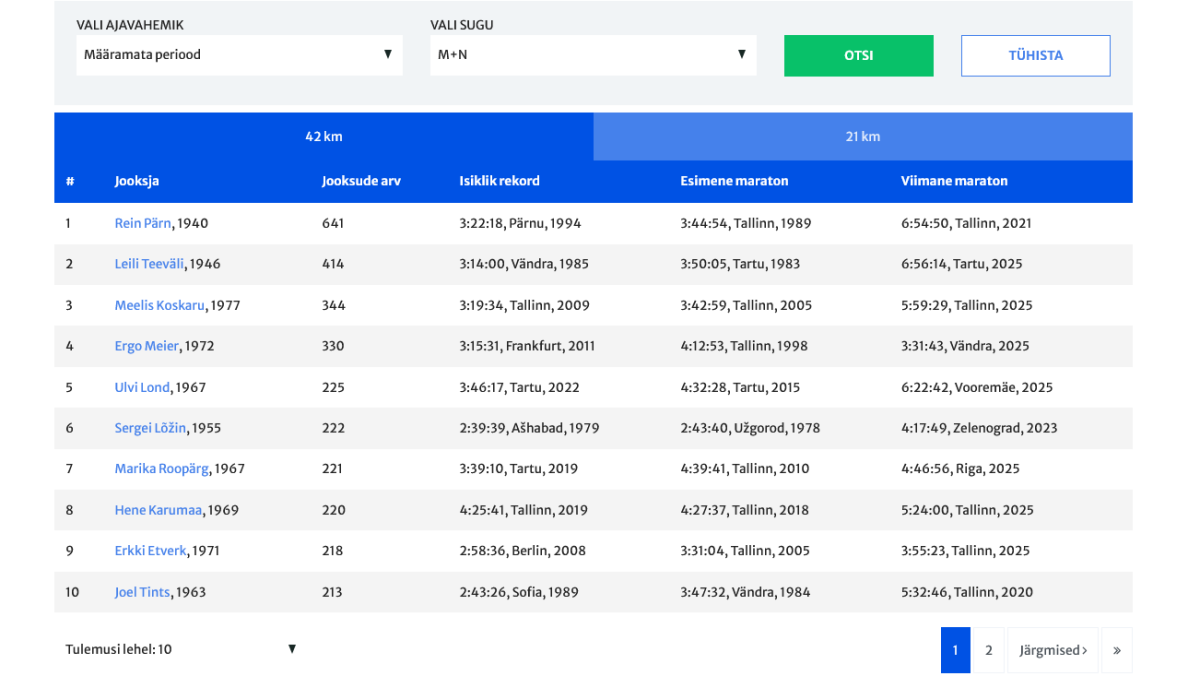This screenshot has height=676, width=1200.
Task: Open Rein Pärn's runner profile
Action: [x=143, y=224]
